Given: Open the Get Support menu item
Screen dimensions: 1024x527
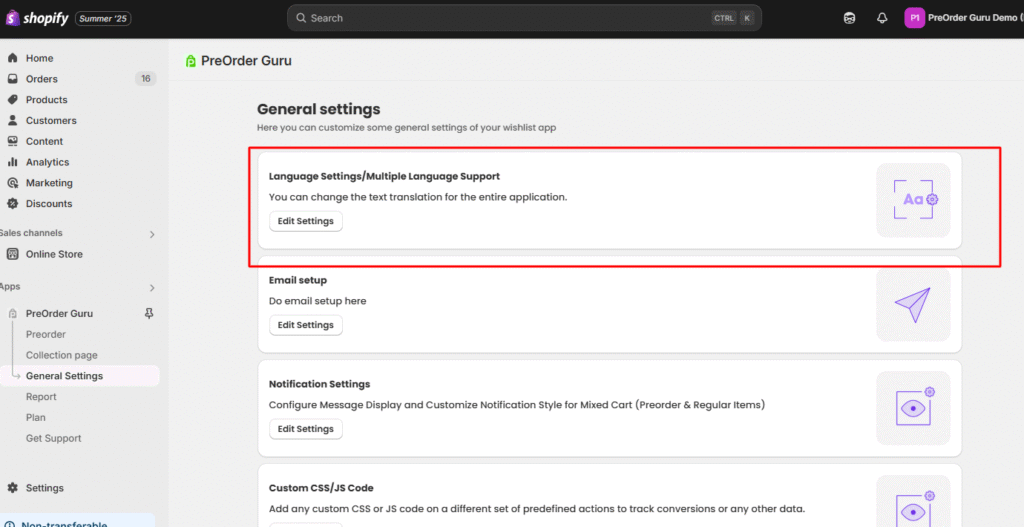Looking at the screenshot, I should [x=53, y=438].
